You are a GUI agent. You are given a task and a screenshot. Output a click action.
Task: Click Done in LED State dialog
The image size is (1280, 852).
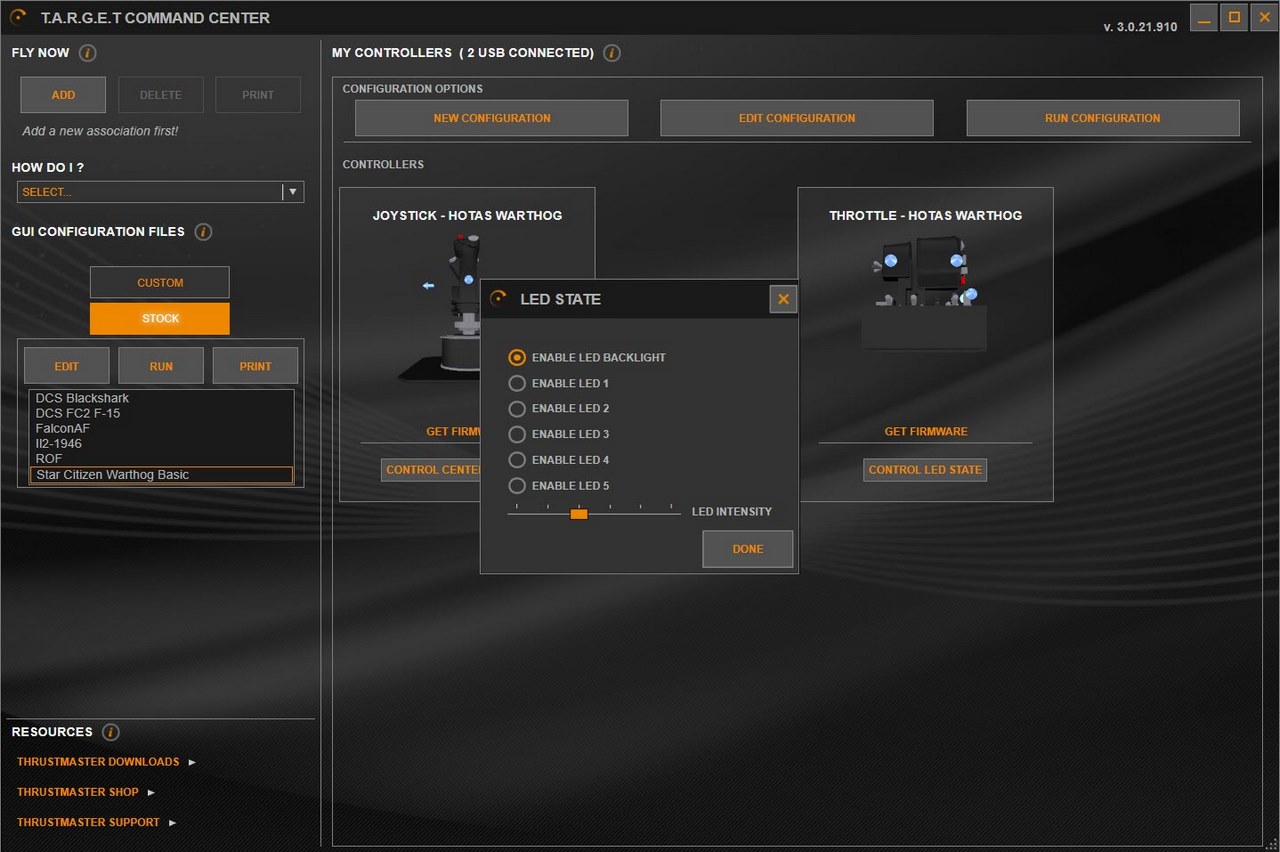748,549
